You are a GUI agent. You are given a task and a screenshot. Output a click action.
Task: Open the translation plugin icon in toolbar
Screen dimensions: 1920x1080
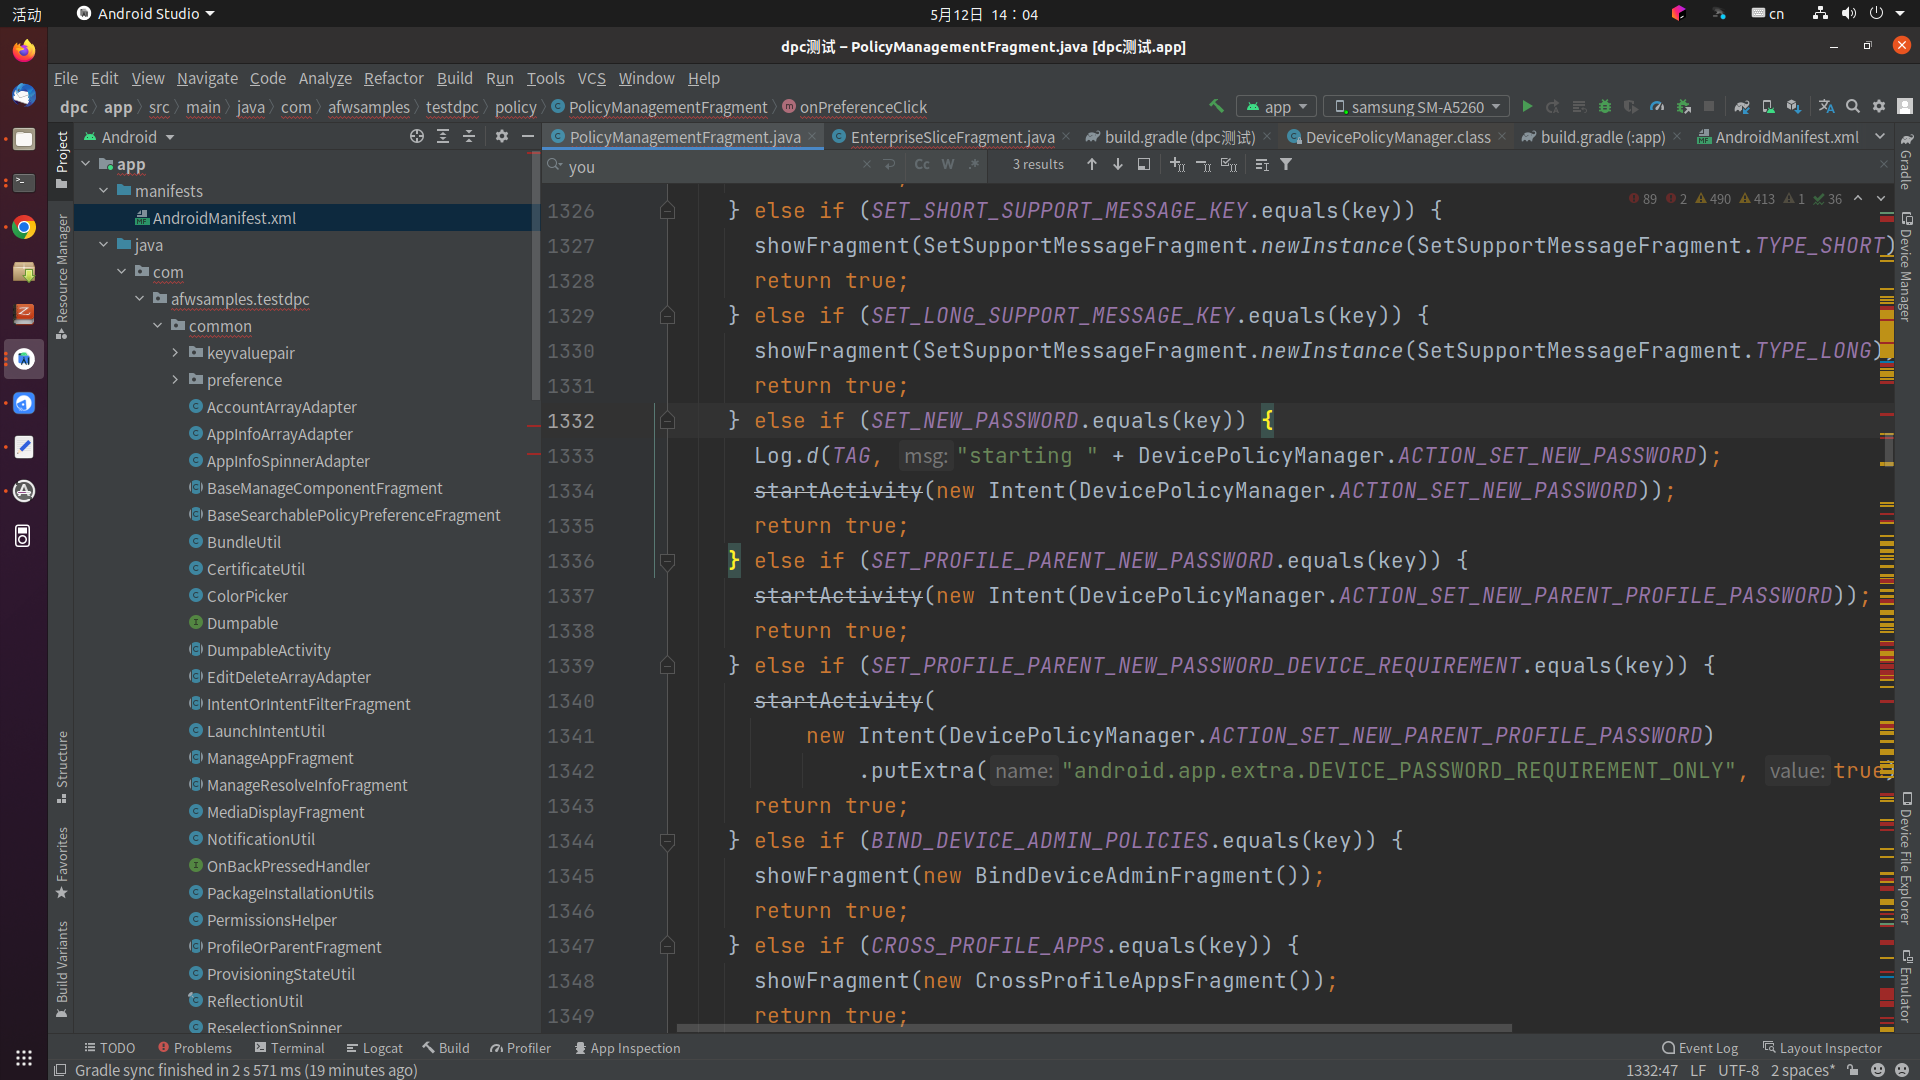tap(1826, 107)
